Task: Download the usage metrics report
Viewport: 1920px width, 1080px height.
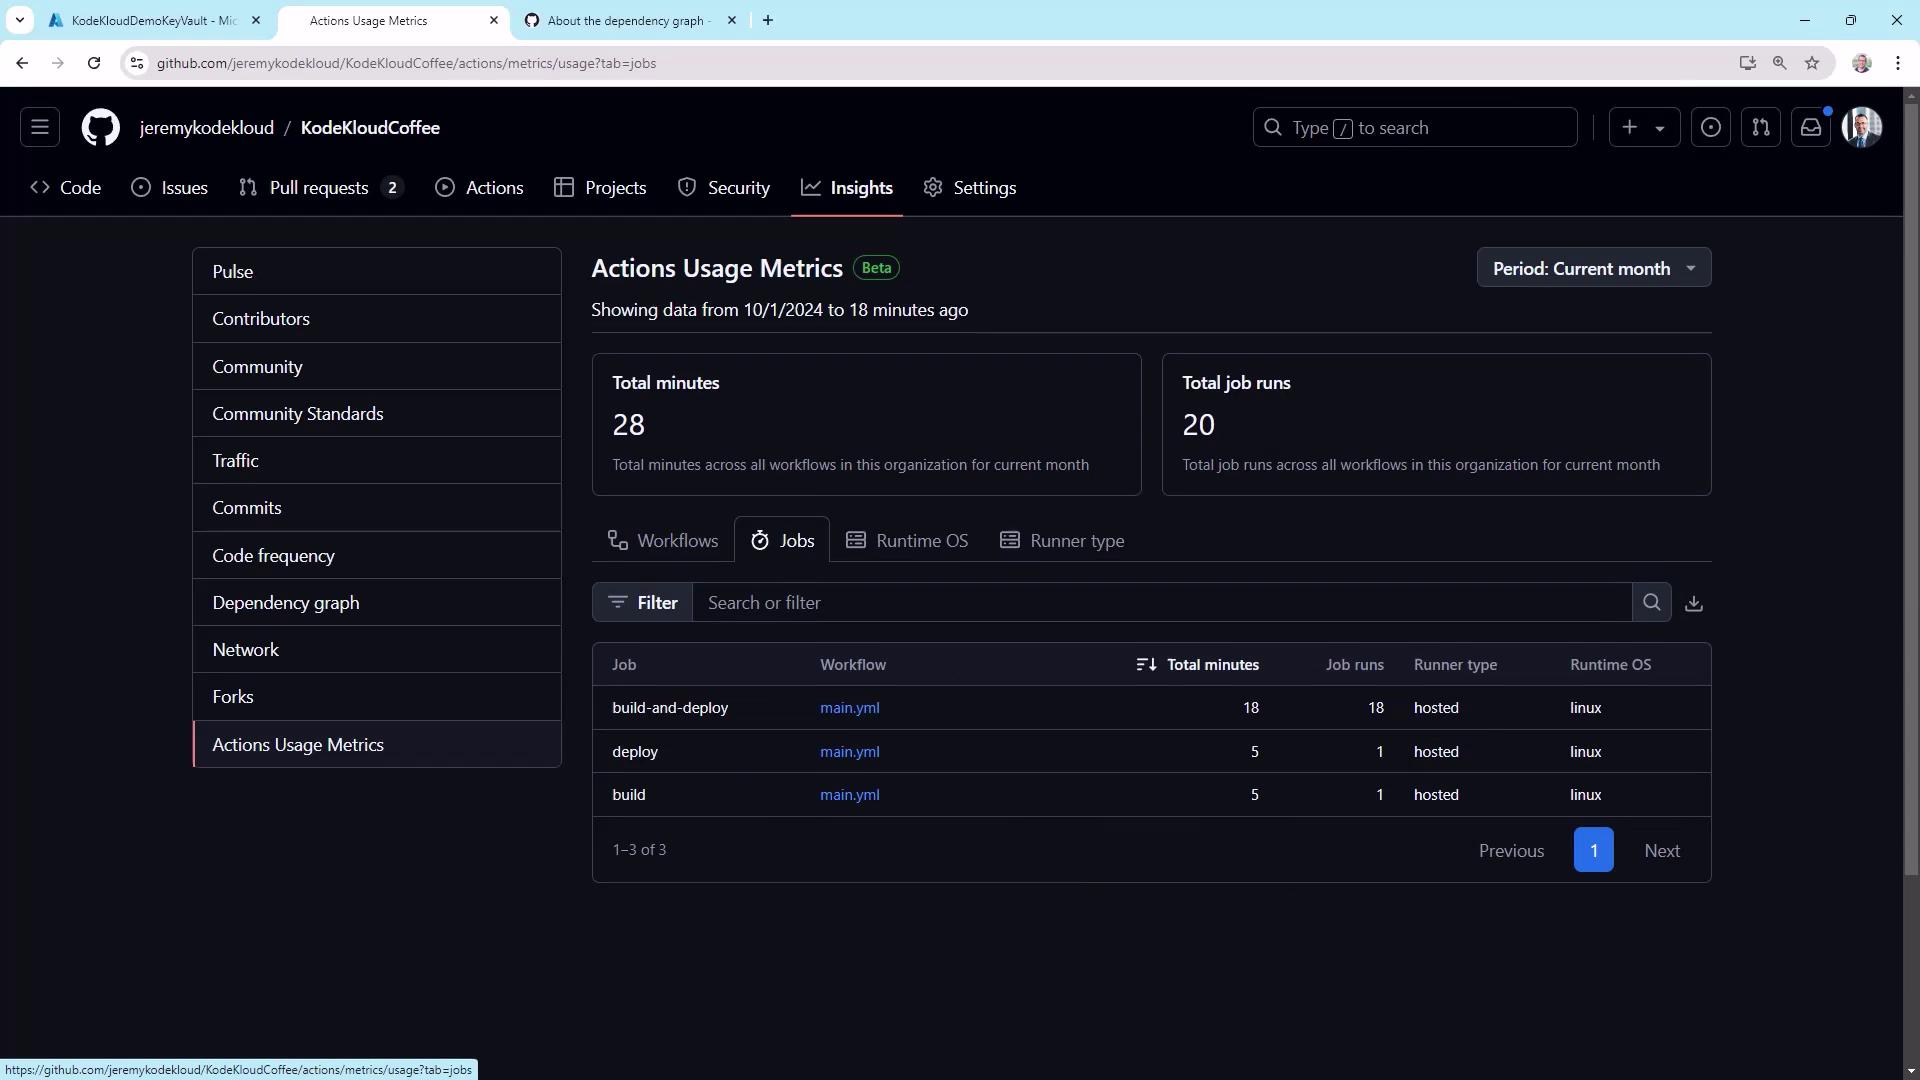Action: click(1694, 603)
